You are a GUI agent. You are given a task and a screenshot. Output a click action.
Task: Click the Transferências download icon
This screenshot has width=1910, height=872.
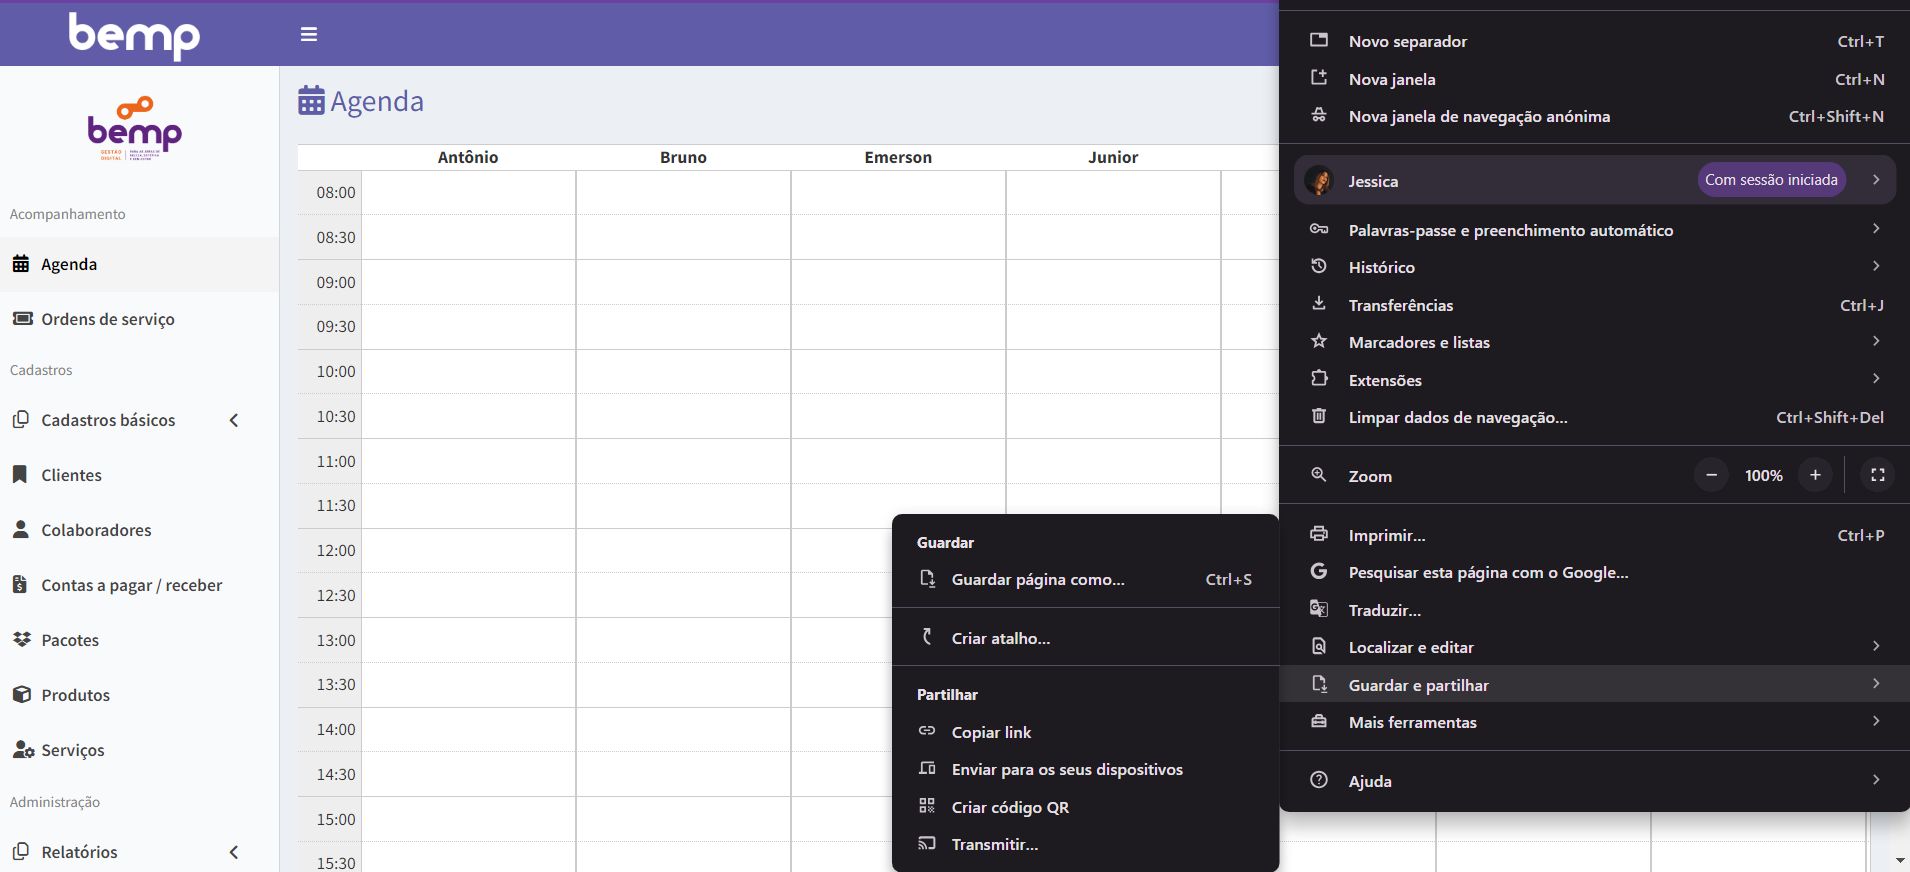[1319, 303]
